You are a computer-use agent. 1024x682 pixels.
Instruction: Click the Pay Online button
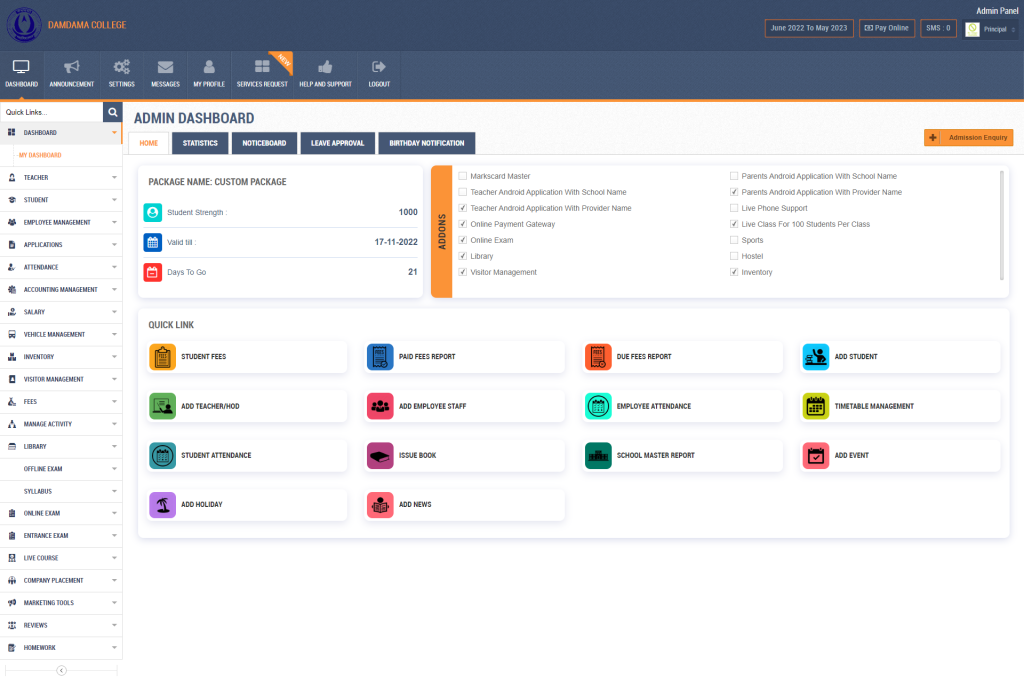click(x=886, y=28)
